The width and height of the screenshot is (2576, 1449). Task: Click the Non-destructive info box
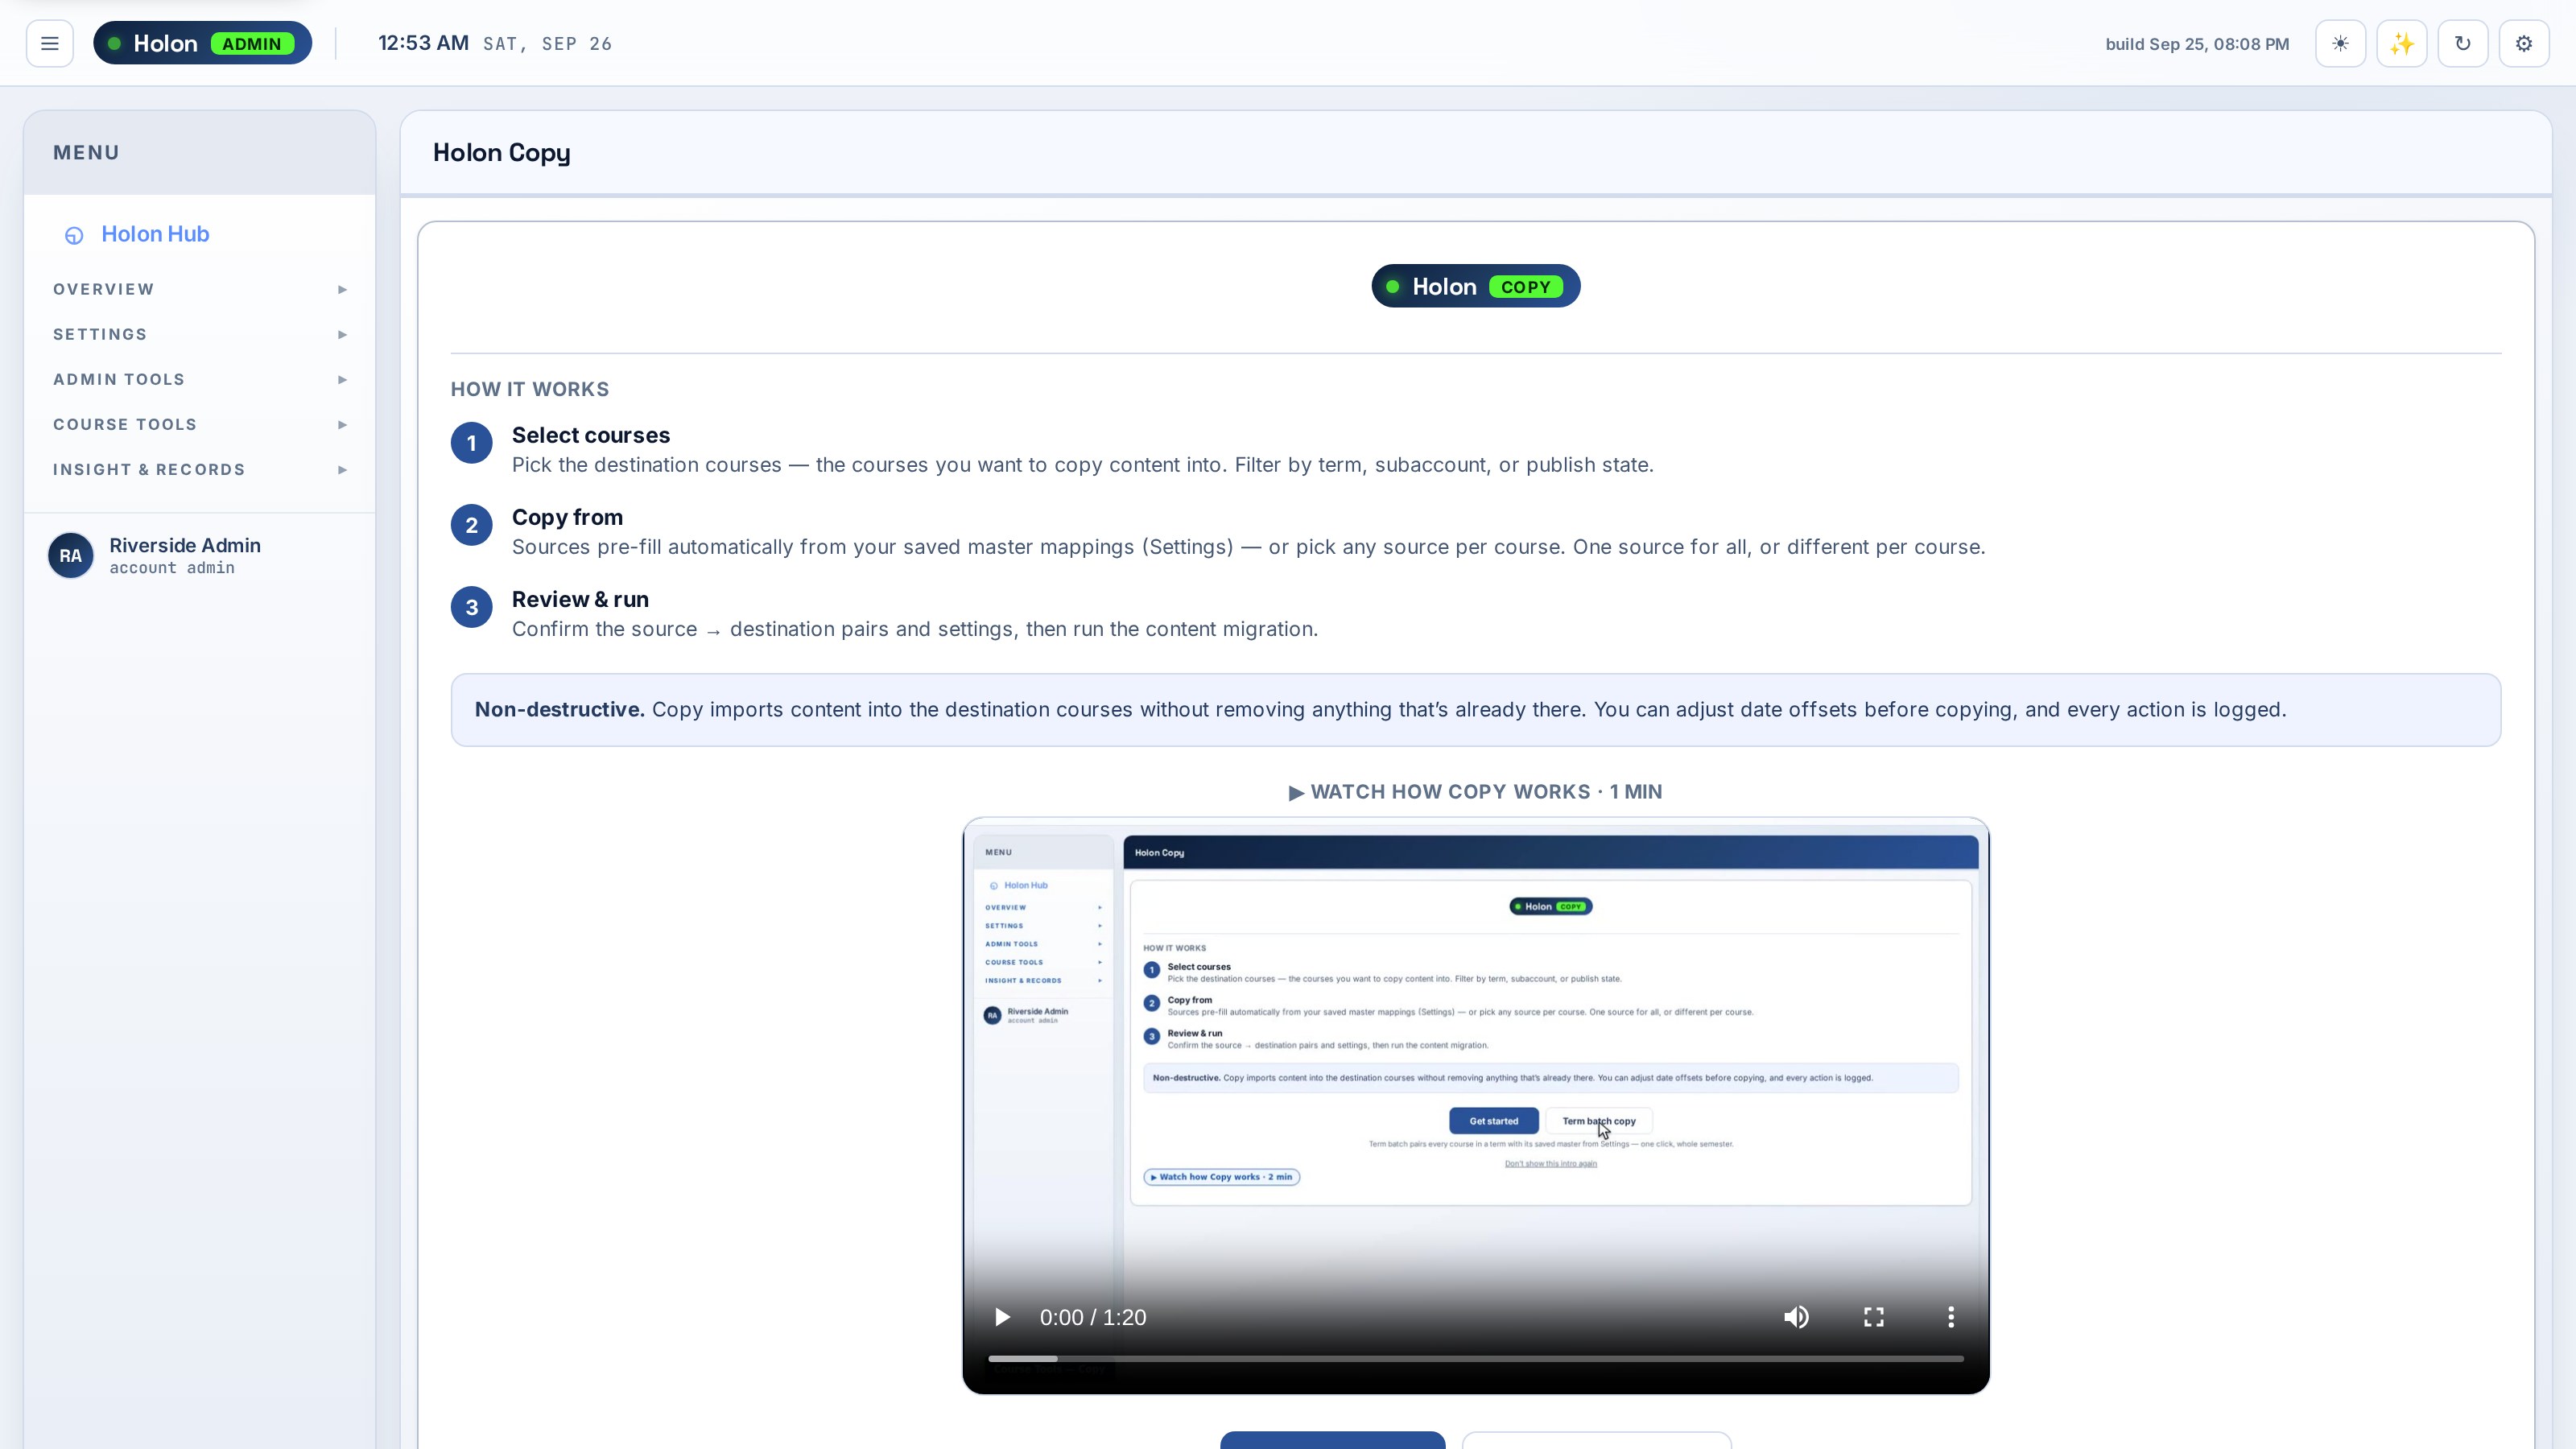click(1476, 710)
